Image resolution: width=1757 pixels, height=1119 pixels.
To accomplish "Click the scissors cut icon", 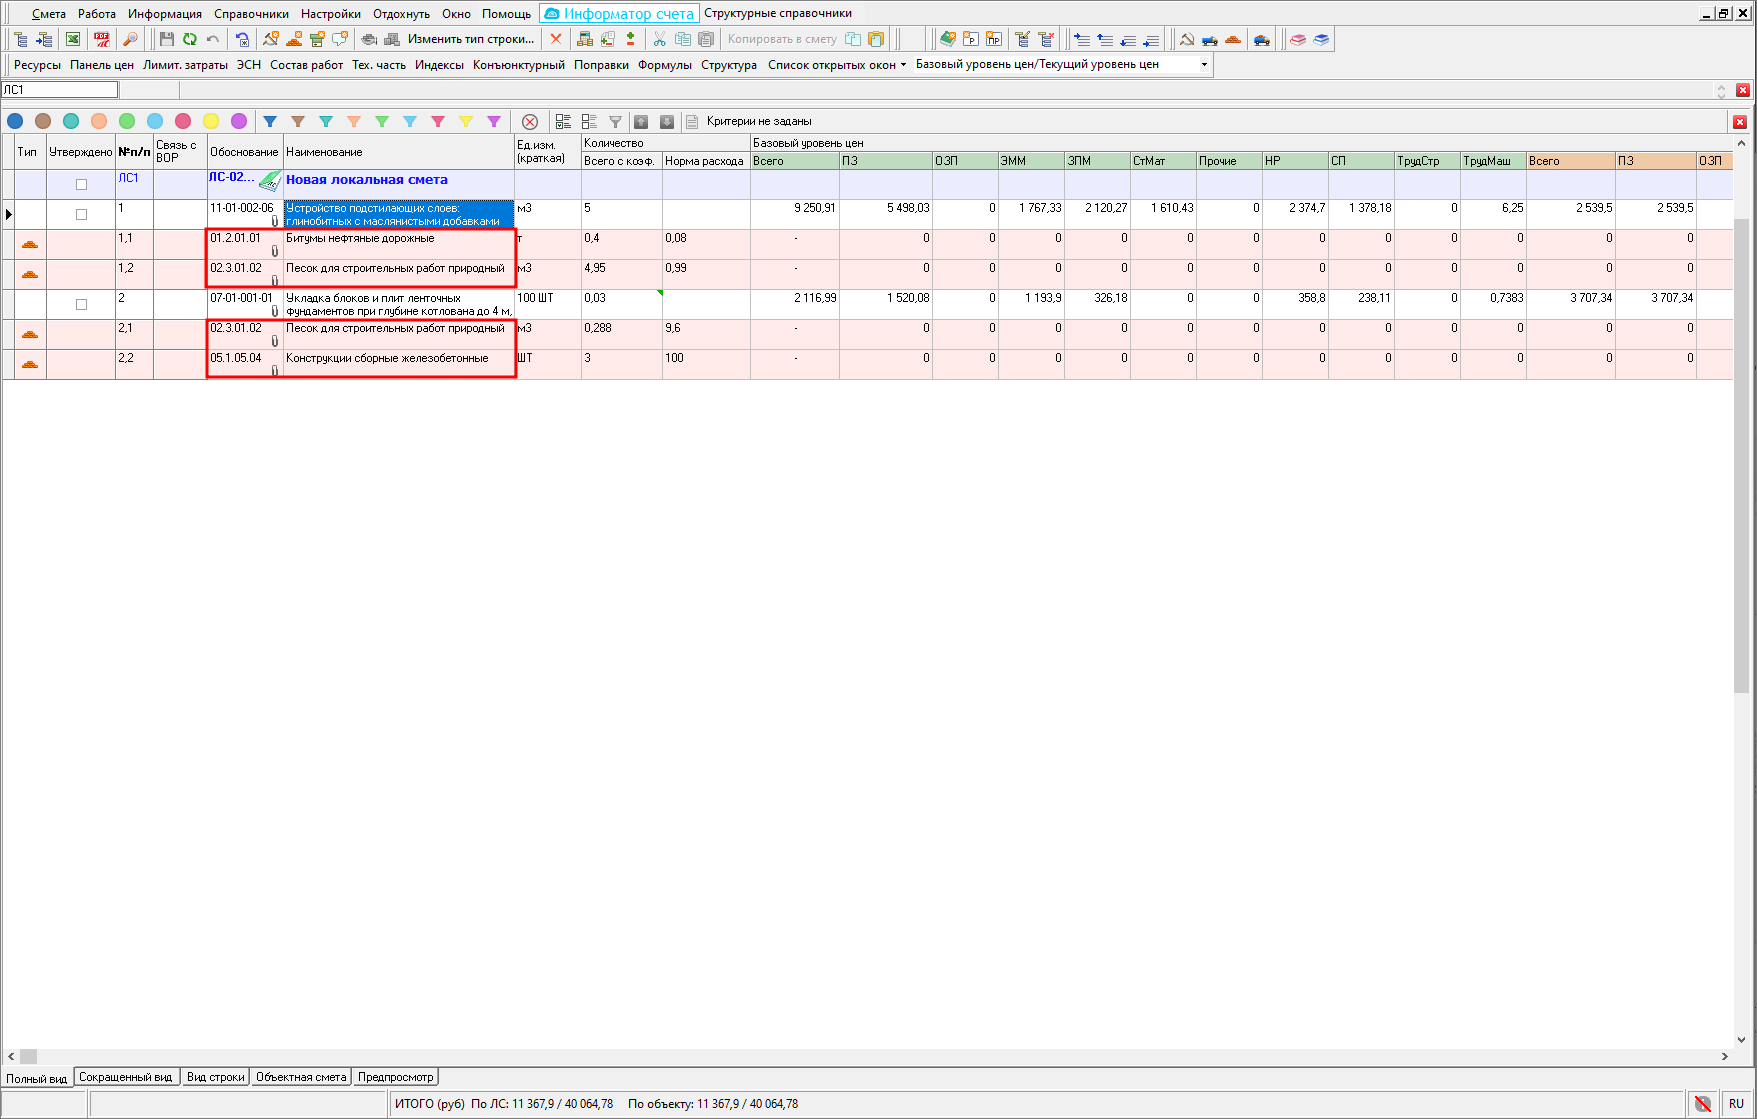I will click(659, 39).
